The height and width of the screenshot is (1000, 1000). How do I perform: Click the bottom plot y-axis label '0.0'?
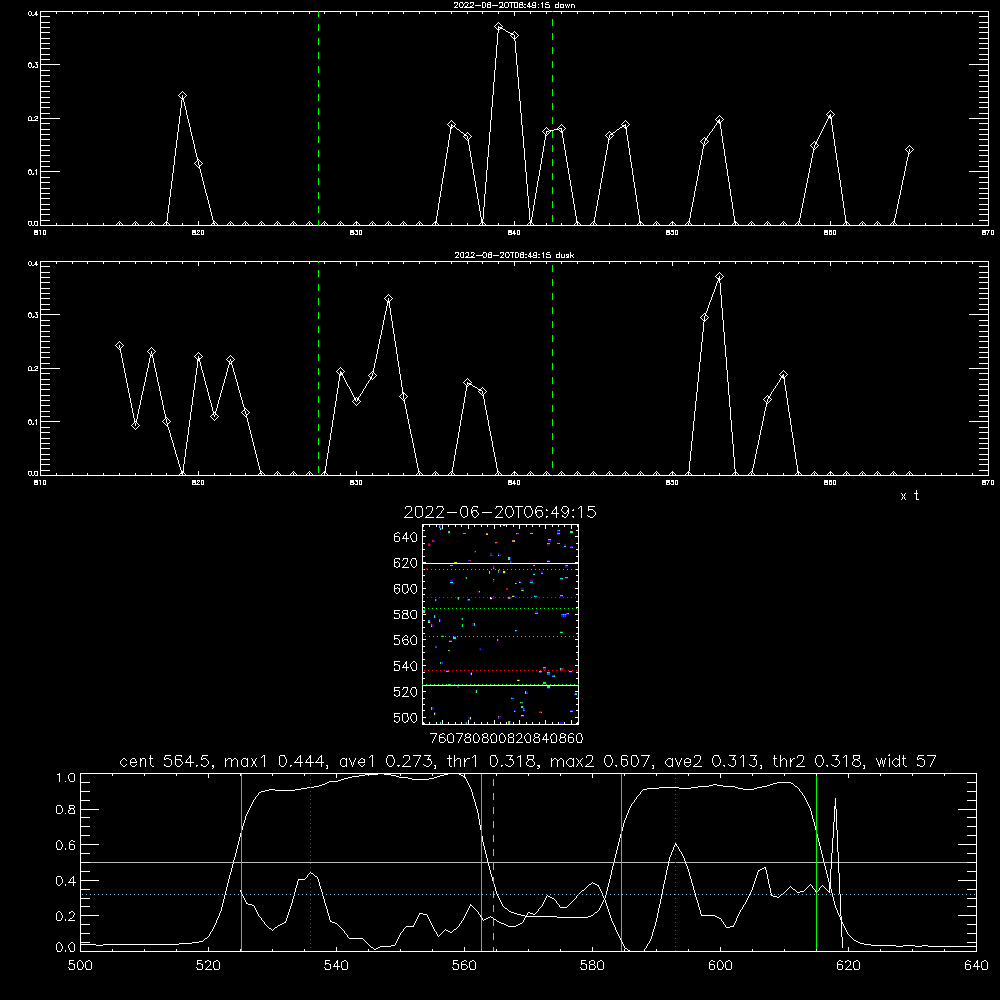(x=66, y=948)
